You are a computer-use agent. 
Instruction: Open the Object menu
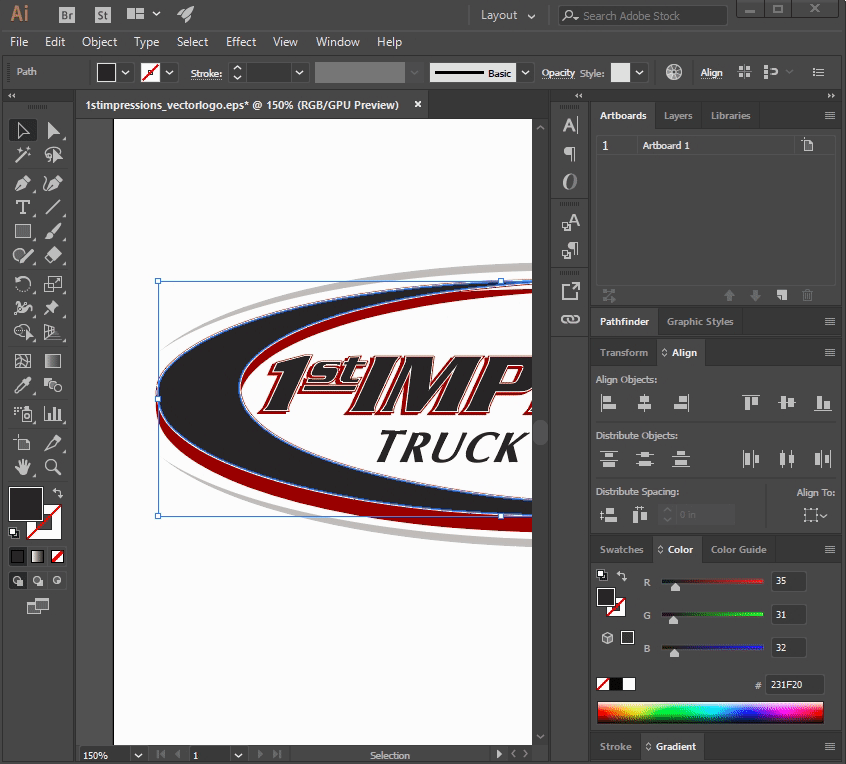pyautogui.click(x=99, y=42)
